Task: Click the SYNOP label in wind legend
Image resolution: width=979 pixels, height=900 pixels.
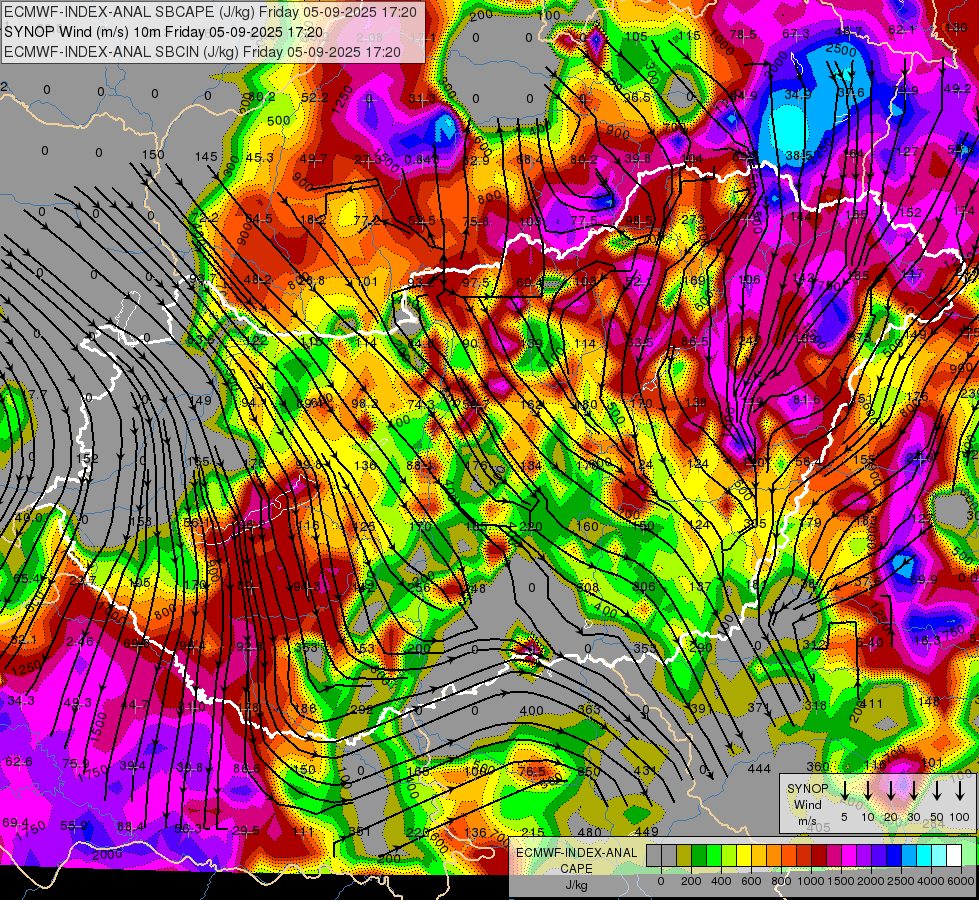Action: (807, 789)
